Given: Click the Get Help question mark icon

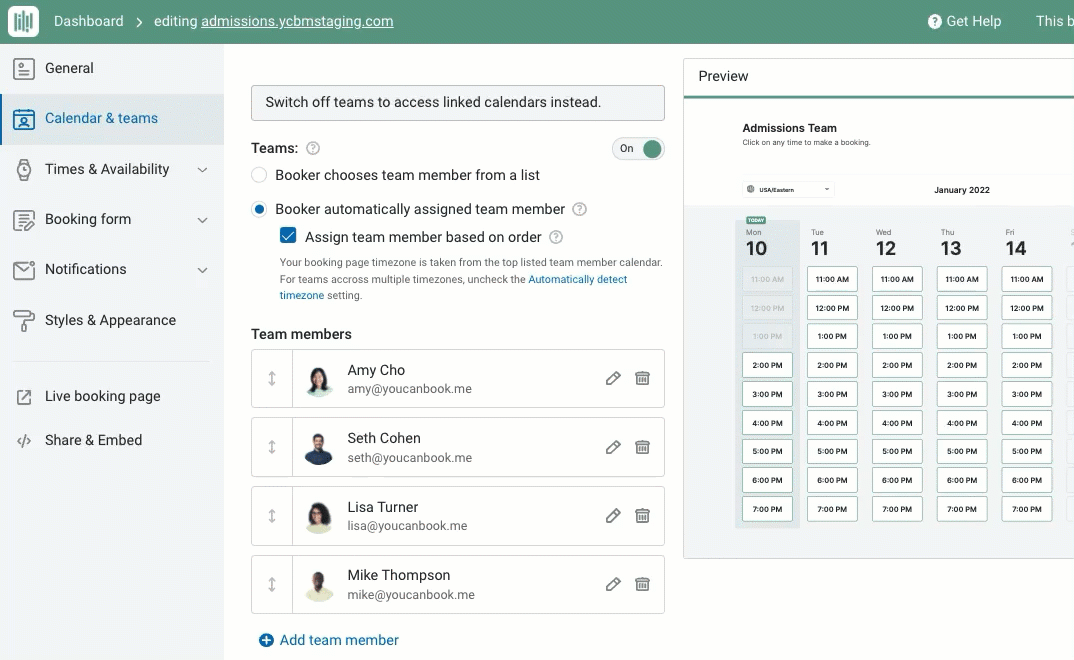Looking at the screenshot, I should coord(935,22).
